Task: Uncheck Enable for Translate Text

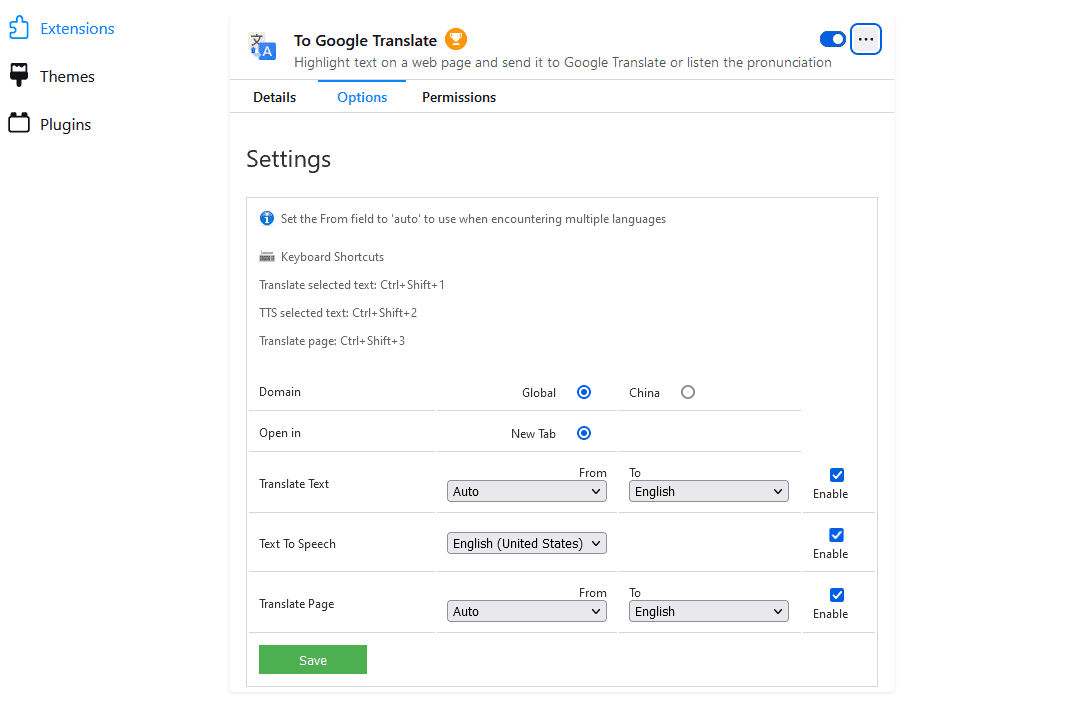Action: tap(837, 475)
